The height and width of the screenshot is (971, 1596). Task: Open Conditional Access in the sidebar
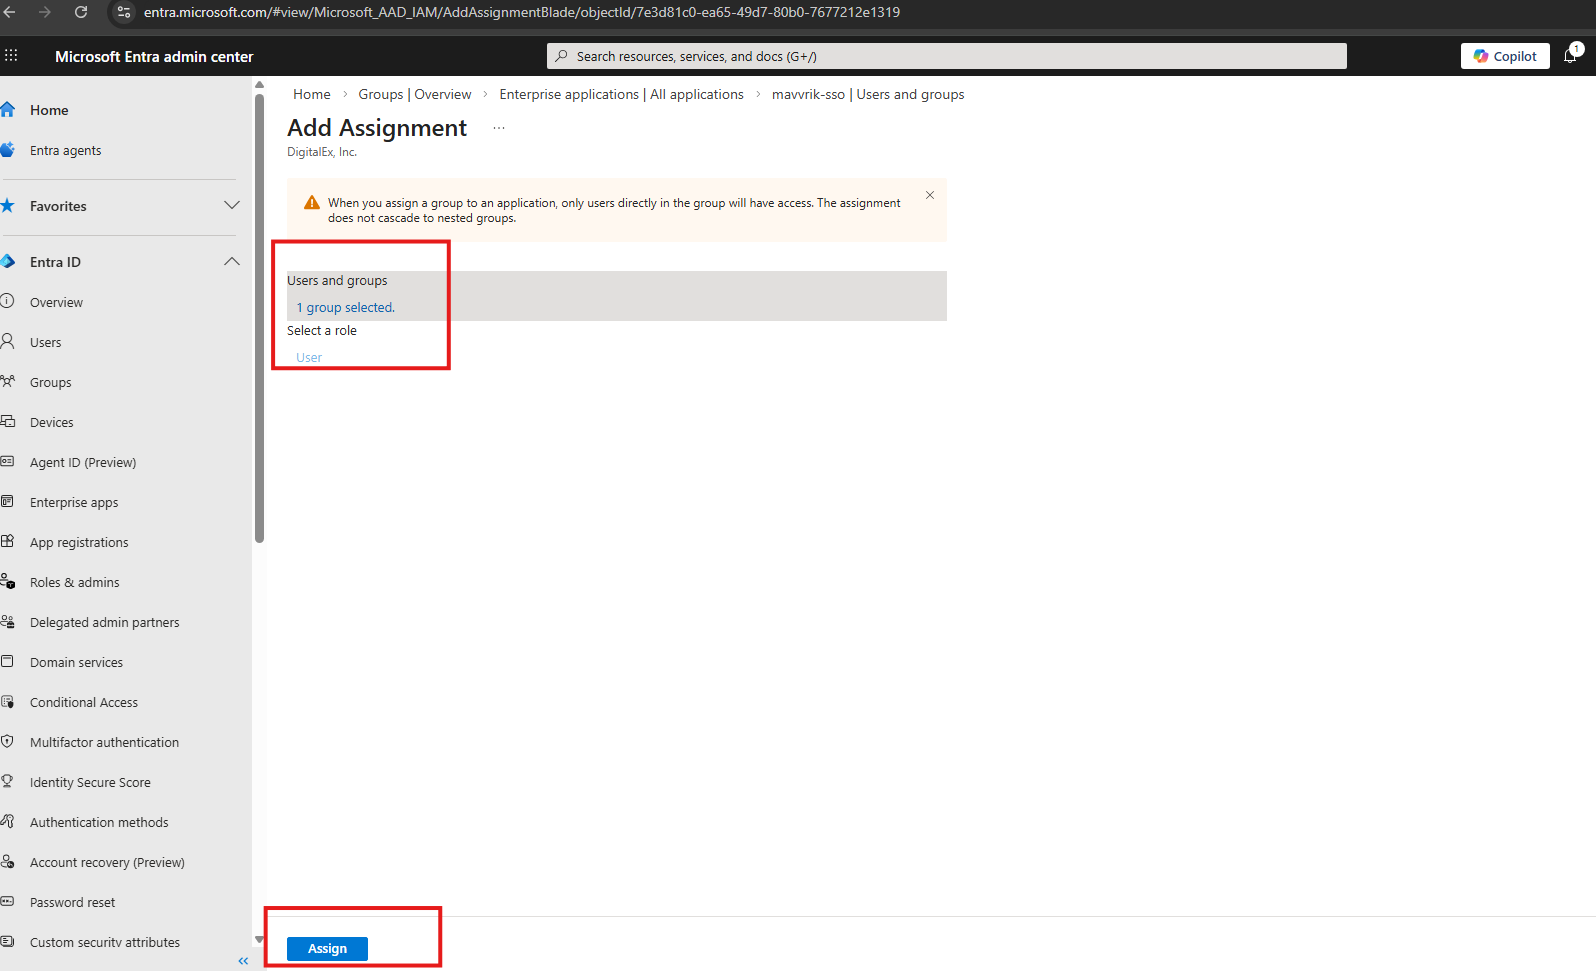point(84,703)
